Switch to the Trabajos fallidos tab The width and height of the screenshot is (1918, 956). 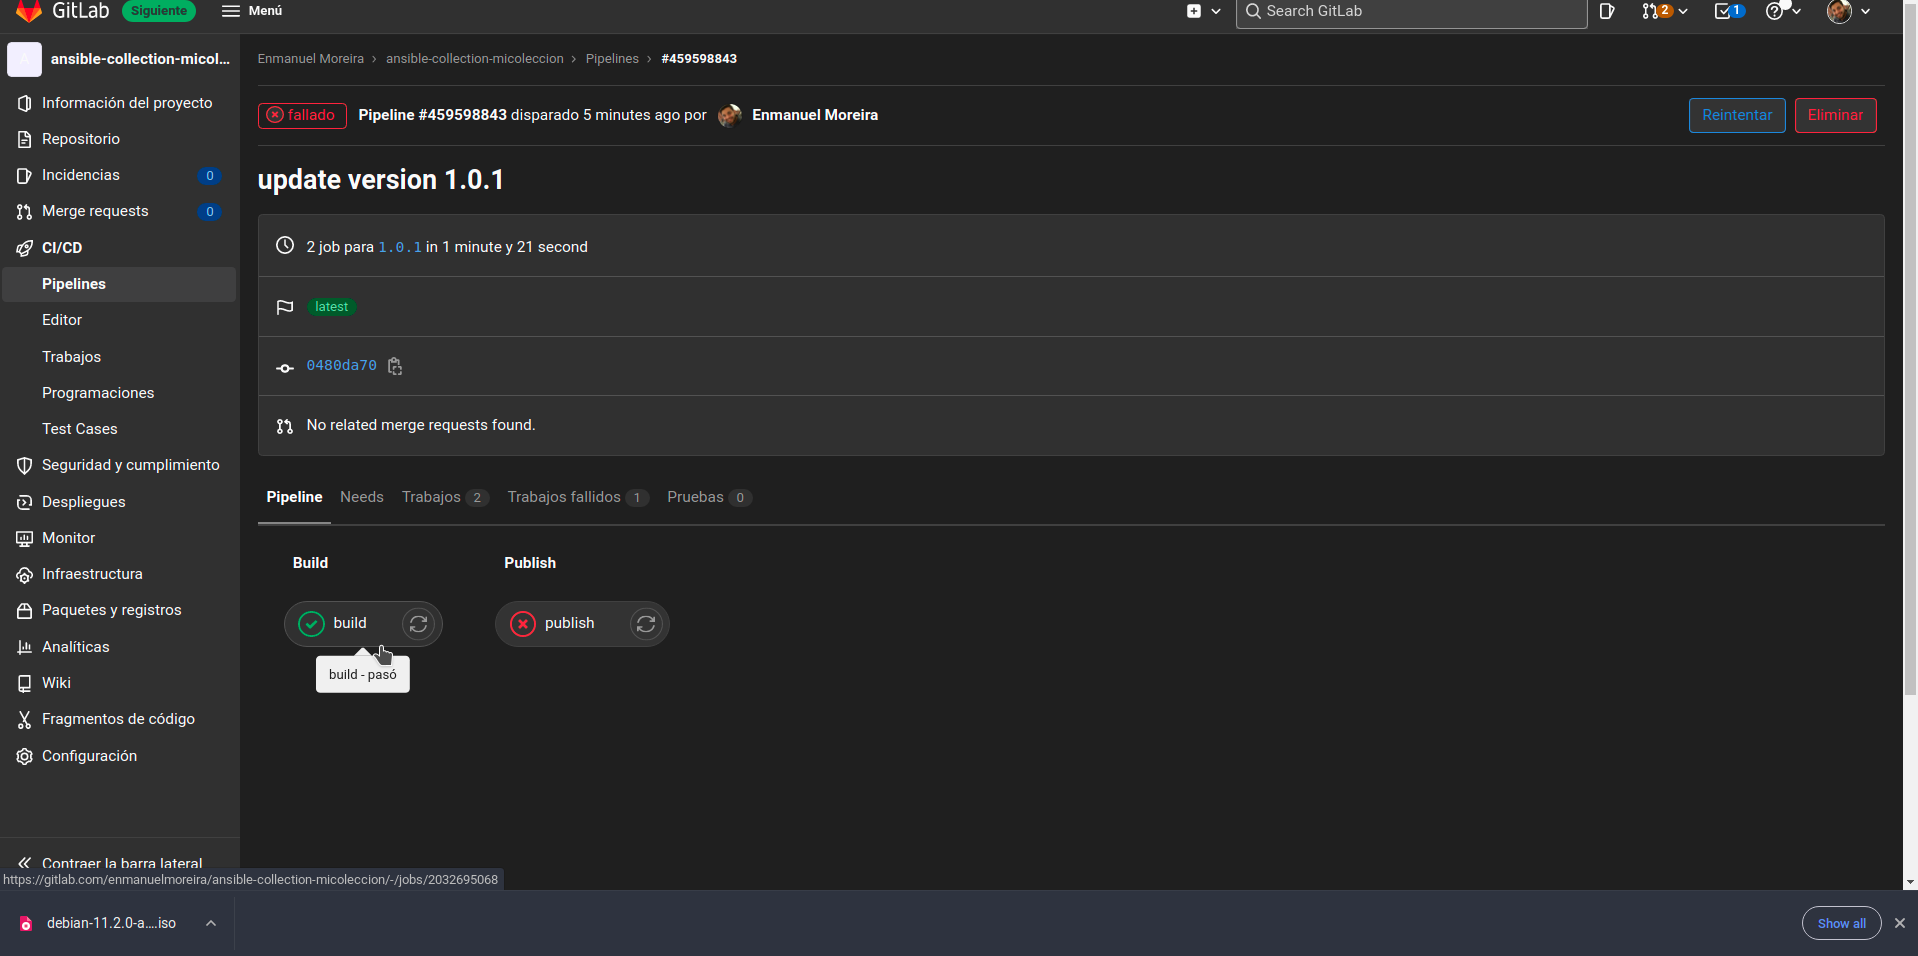pyautogui.click(x=578, y=497)
